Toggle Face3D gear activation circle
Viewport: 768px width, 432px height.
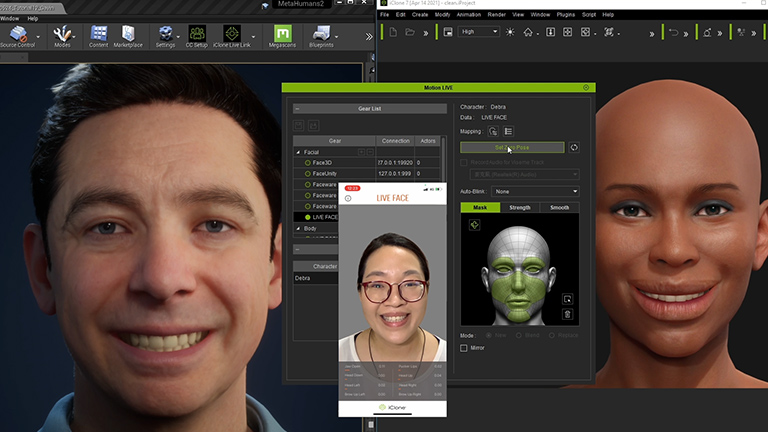click(308, 163)
